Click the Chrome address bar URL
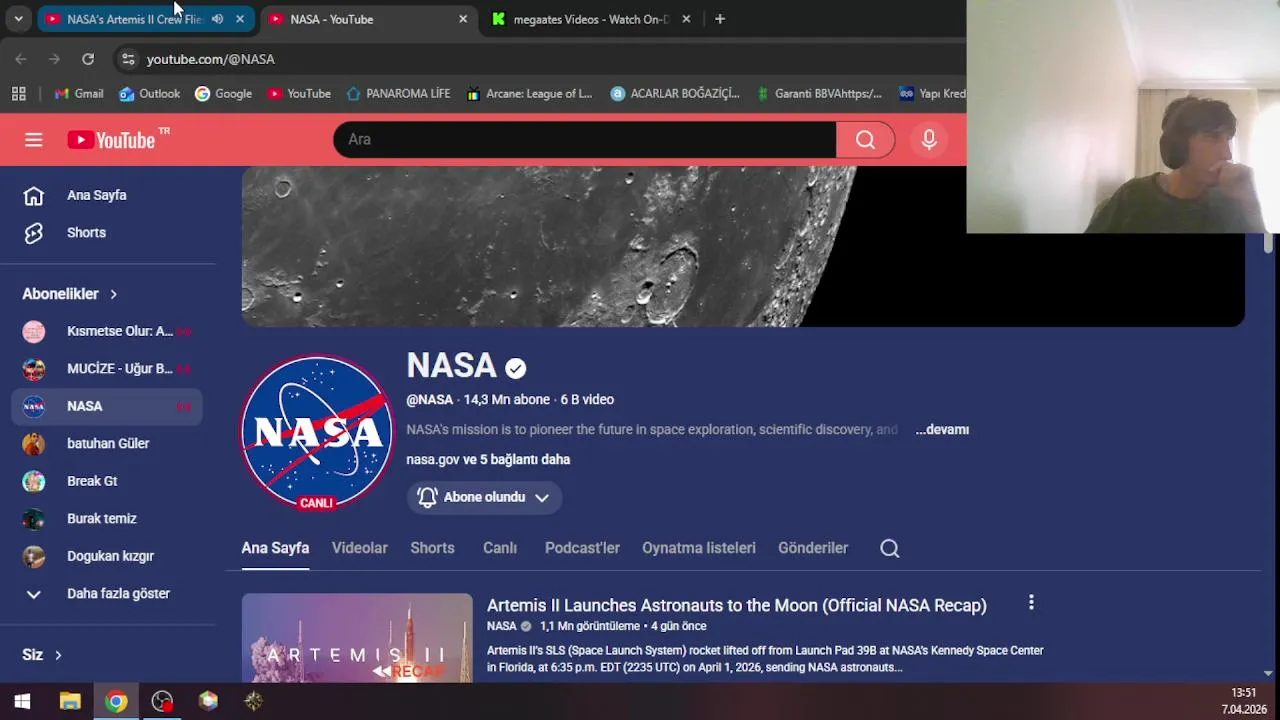Viewport: 1280px width, 720px height. tap(211, 59)
